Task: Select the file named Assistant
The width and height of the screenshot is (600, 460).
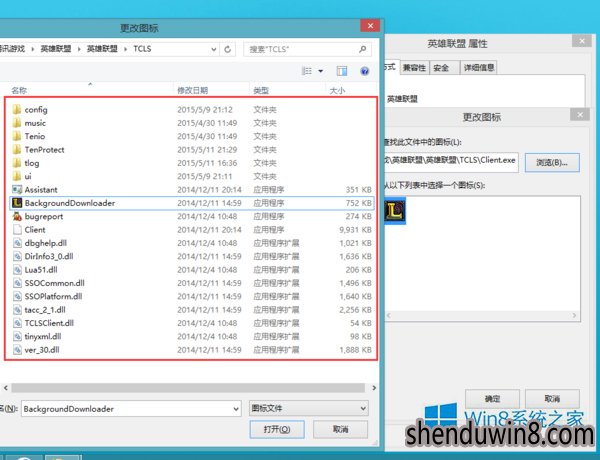Action: [x=41, y=190]
